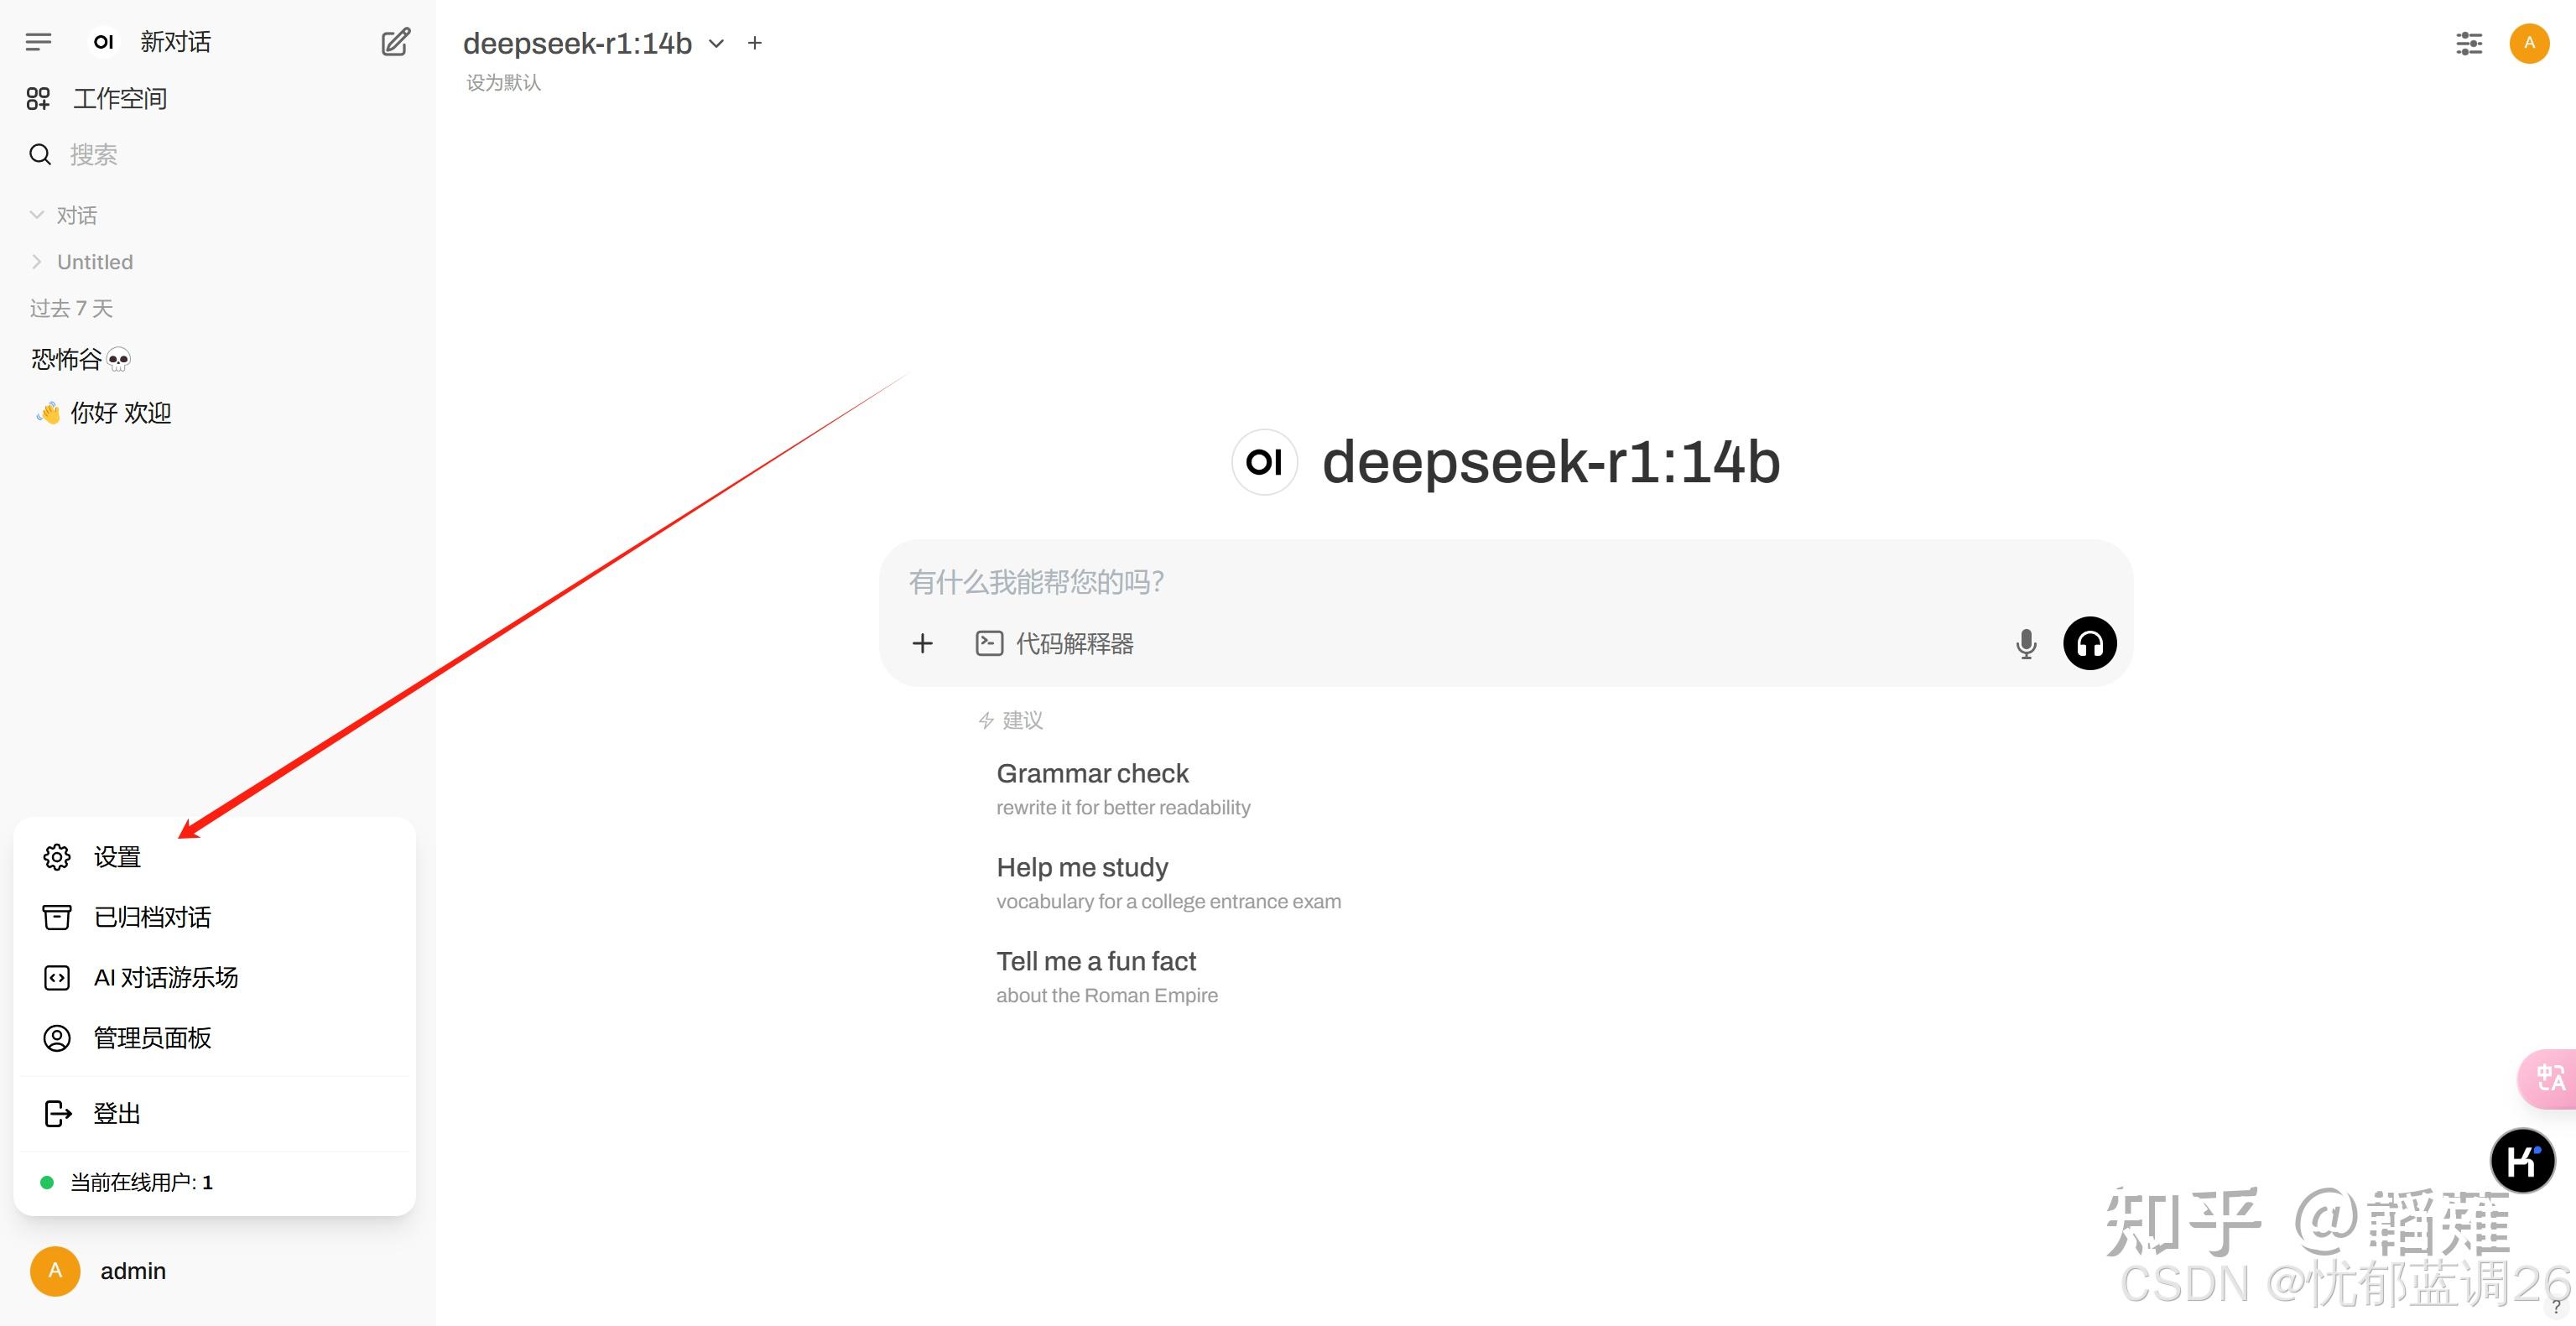Click the 设为默认 link
This screenshot has height=1326, width=2576.
(x=502, y=82)
